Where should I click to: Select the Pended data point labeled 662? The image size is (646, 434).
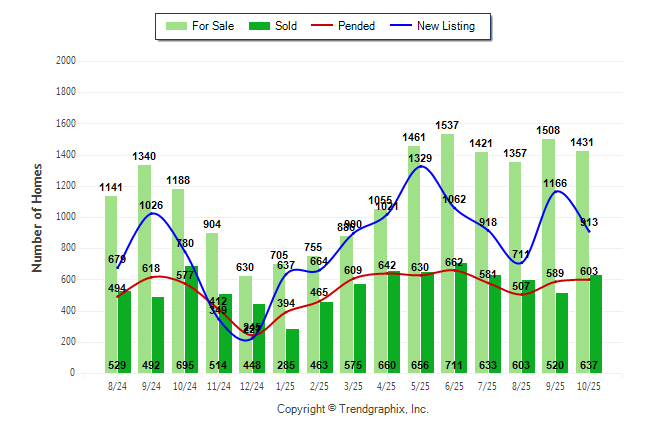(x=454, y=270)
